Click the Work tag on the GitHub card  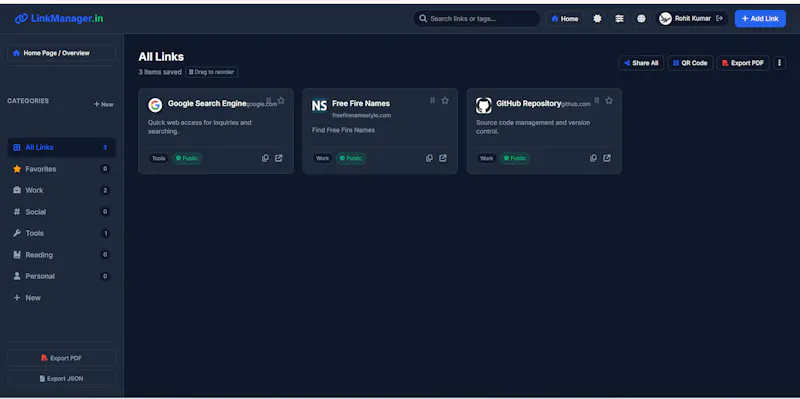coord(487,159)
